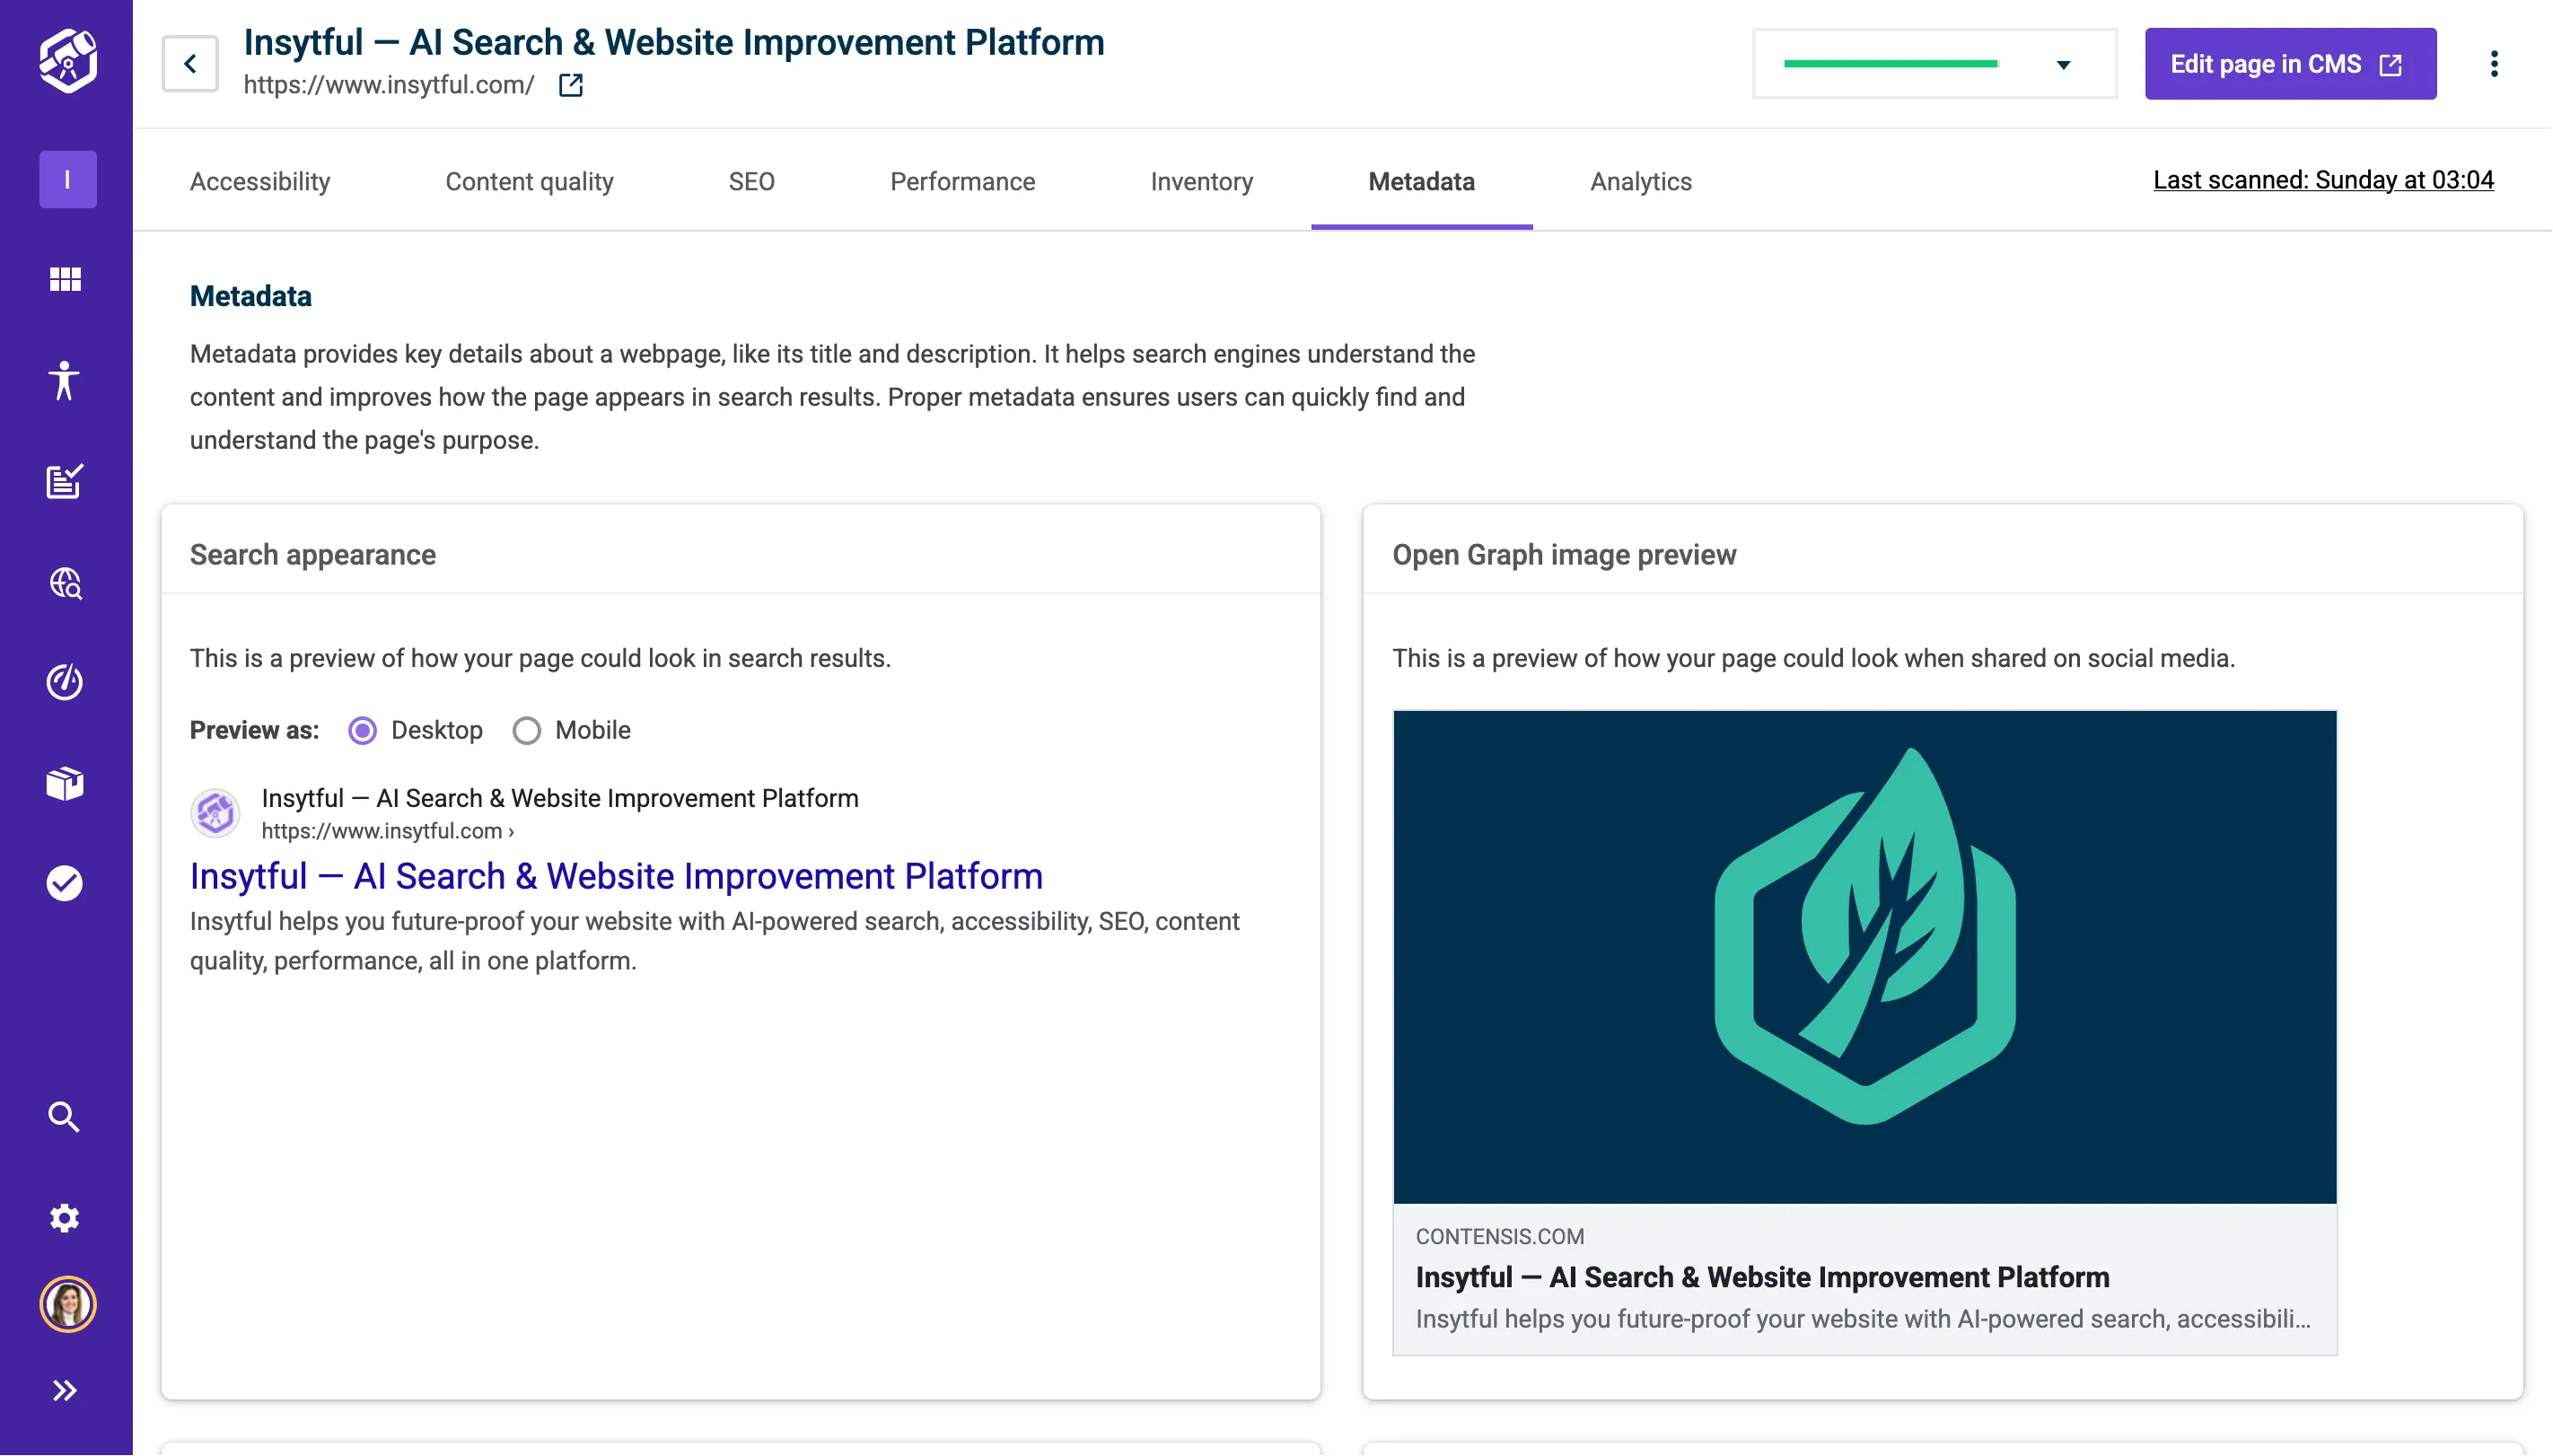2553x1456 pixels.
Task: Select Mobile preview radio button
Action: [526, 731]
